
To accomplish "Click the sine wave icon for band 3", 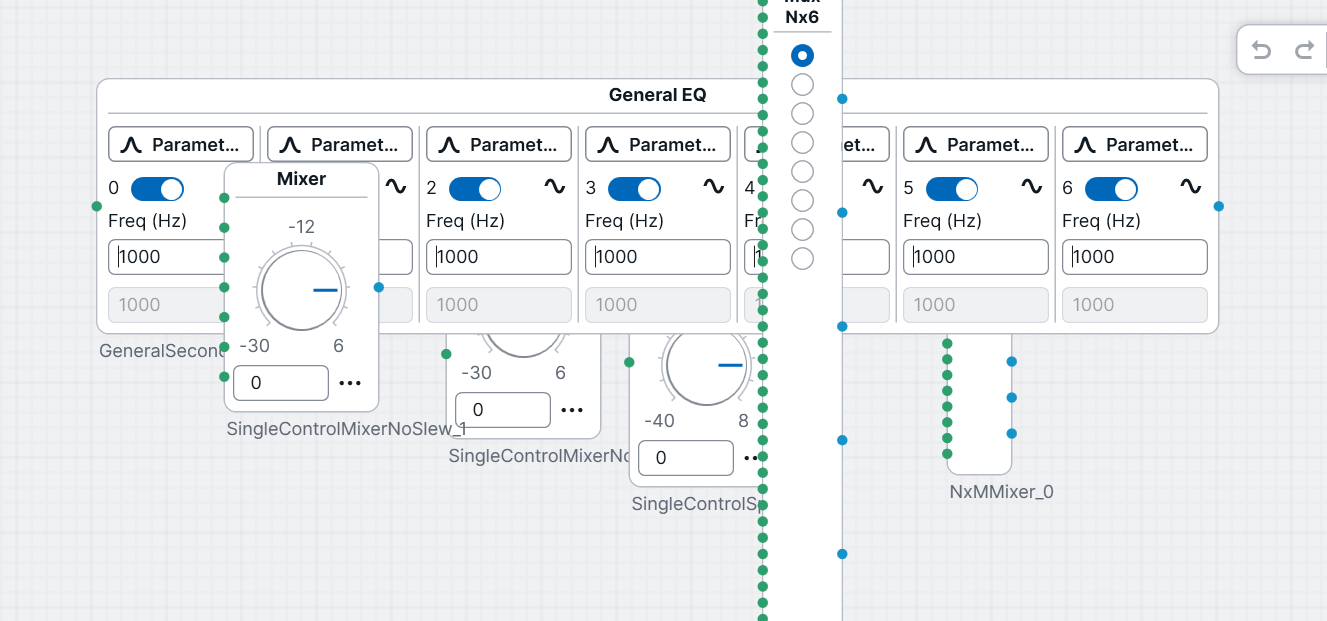I will [713, 186].
